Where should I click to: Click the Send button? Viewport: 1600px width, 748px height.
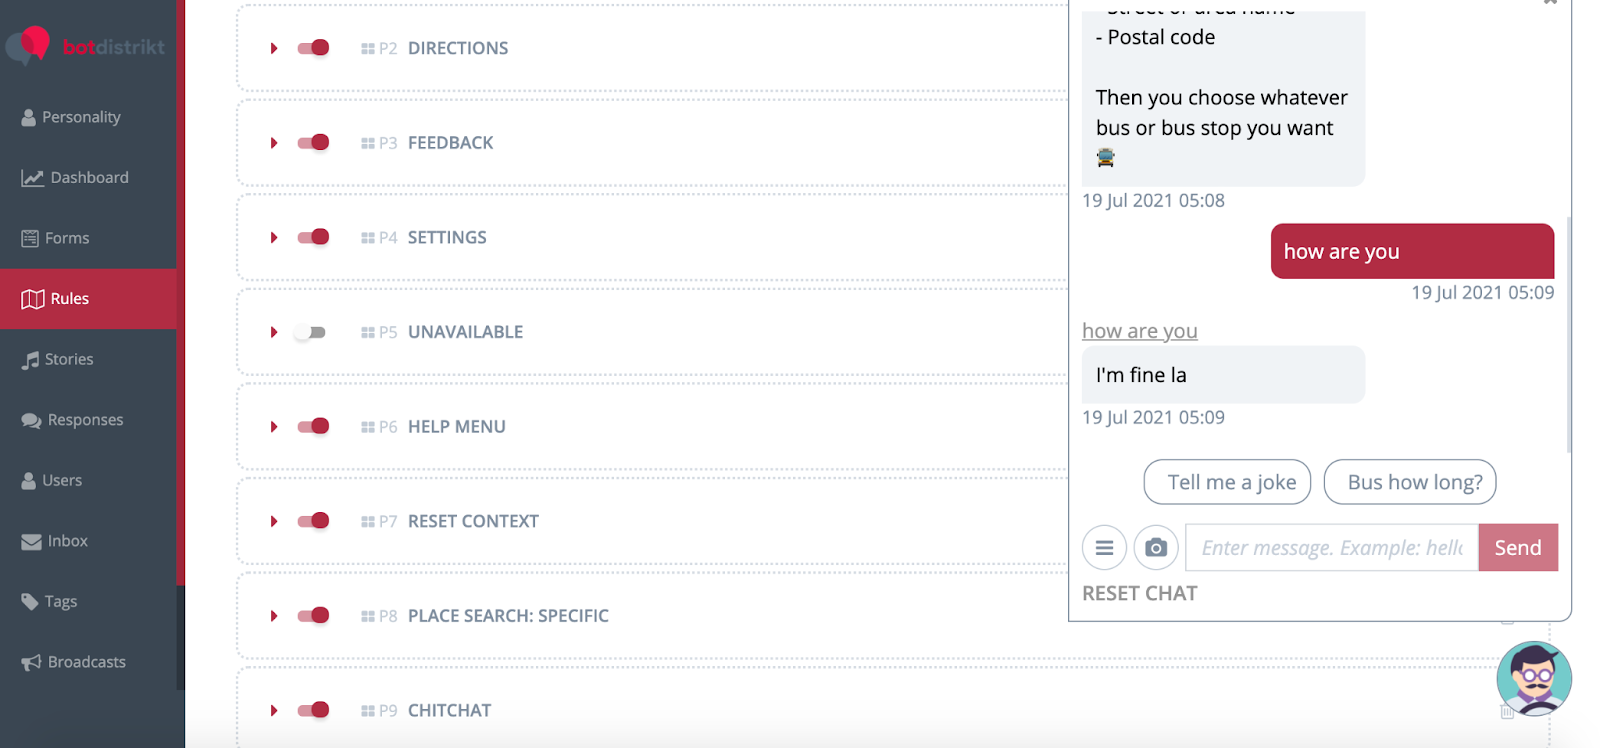pyautogui.click(x=1518, y=548)
